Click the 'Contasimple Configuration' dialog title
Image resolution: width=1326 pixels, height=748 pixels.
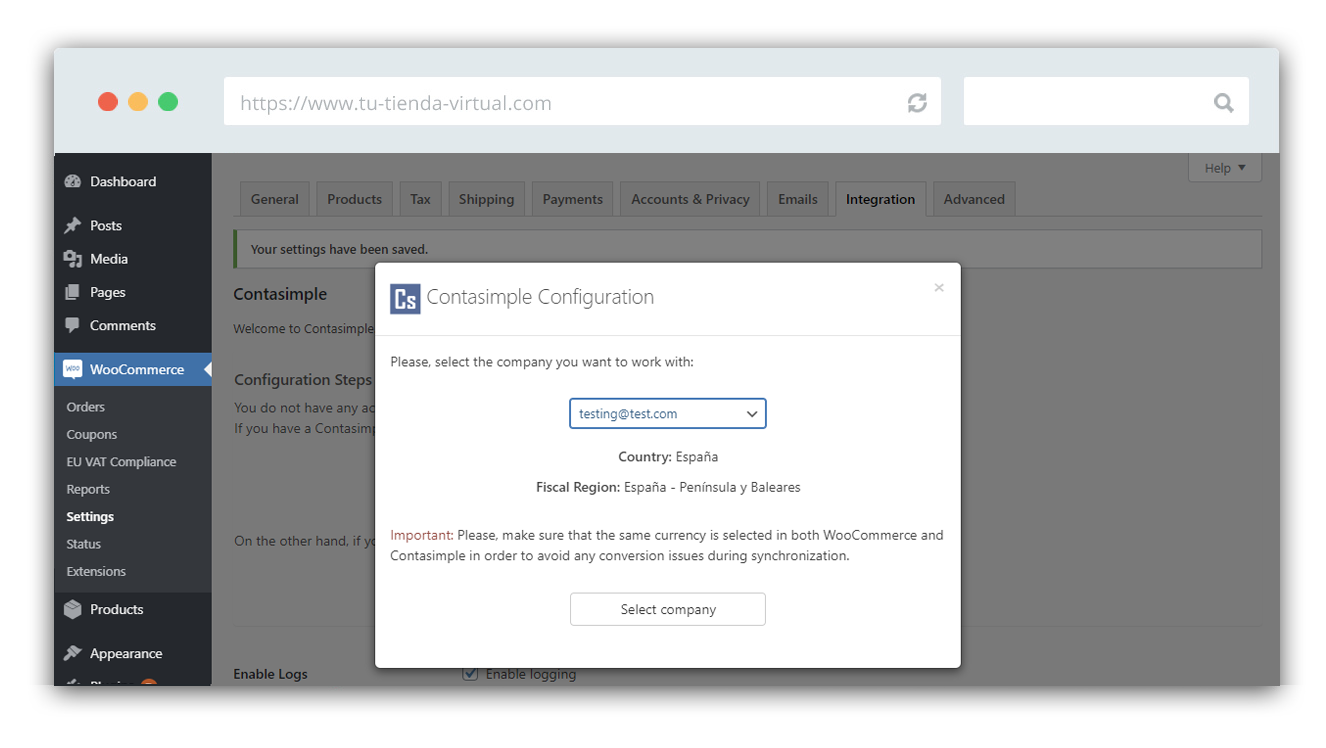540,297
